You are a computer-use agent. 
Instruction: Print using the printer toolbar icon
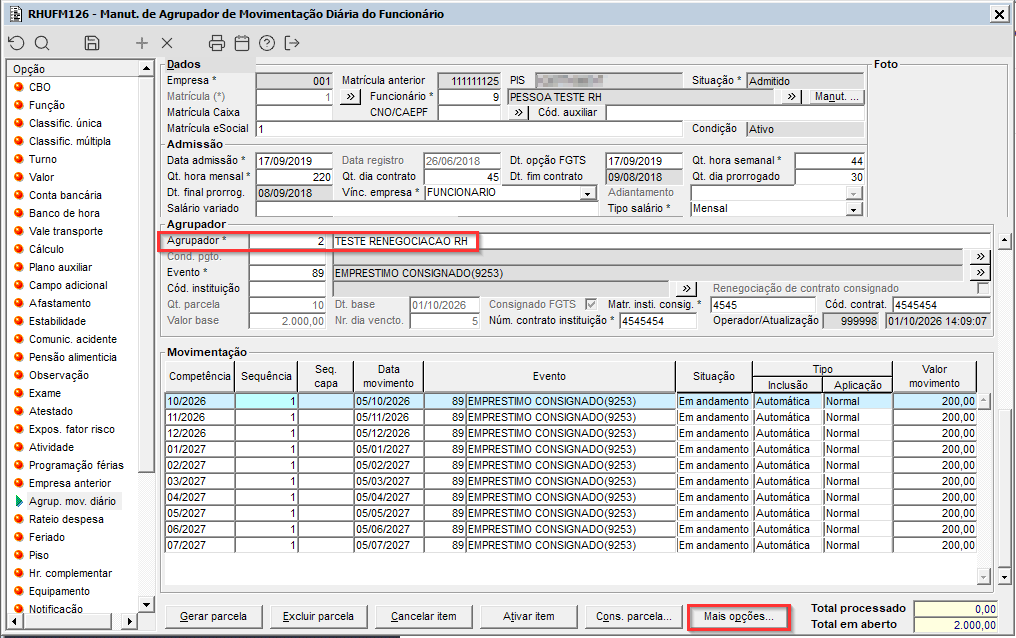[217, 43]
